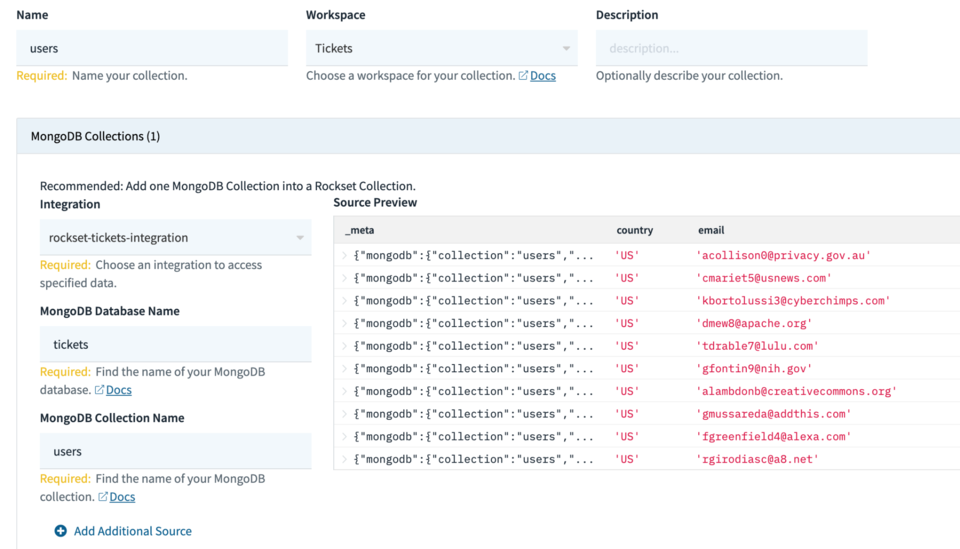Screen dimensions: 960x549
Task: Open the workspace Docs link
Action: (542, 76)
